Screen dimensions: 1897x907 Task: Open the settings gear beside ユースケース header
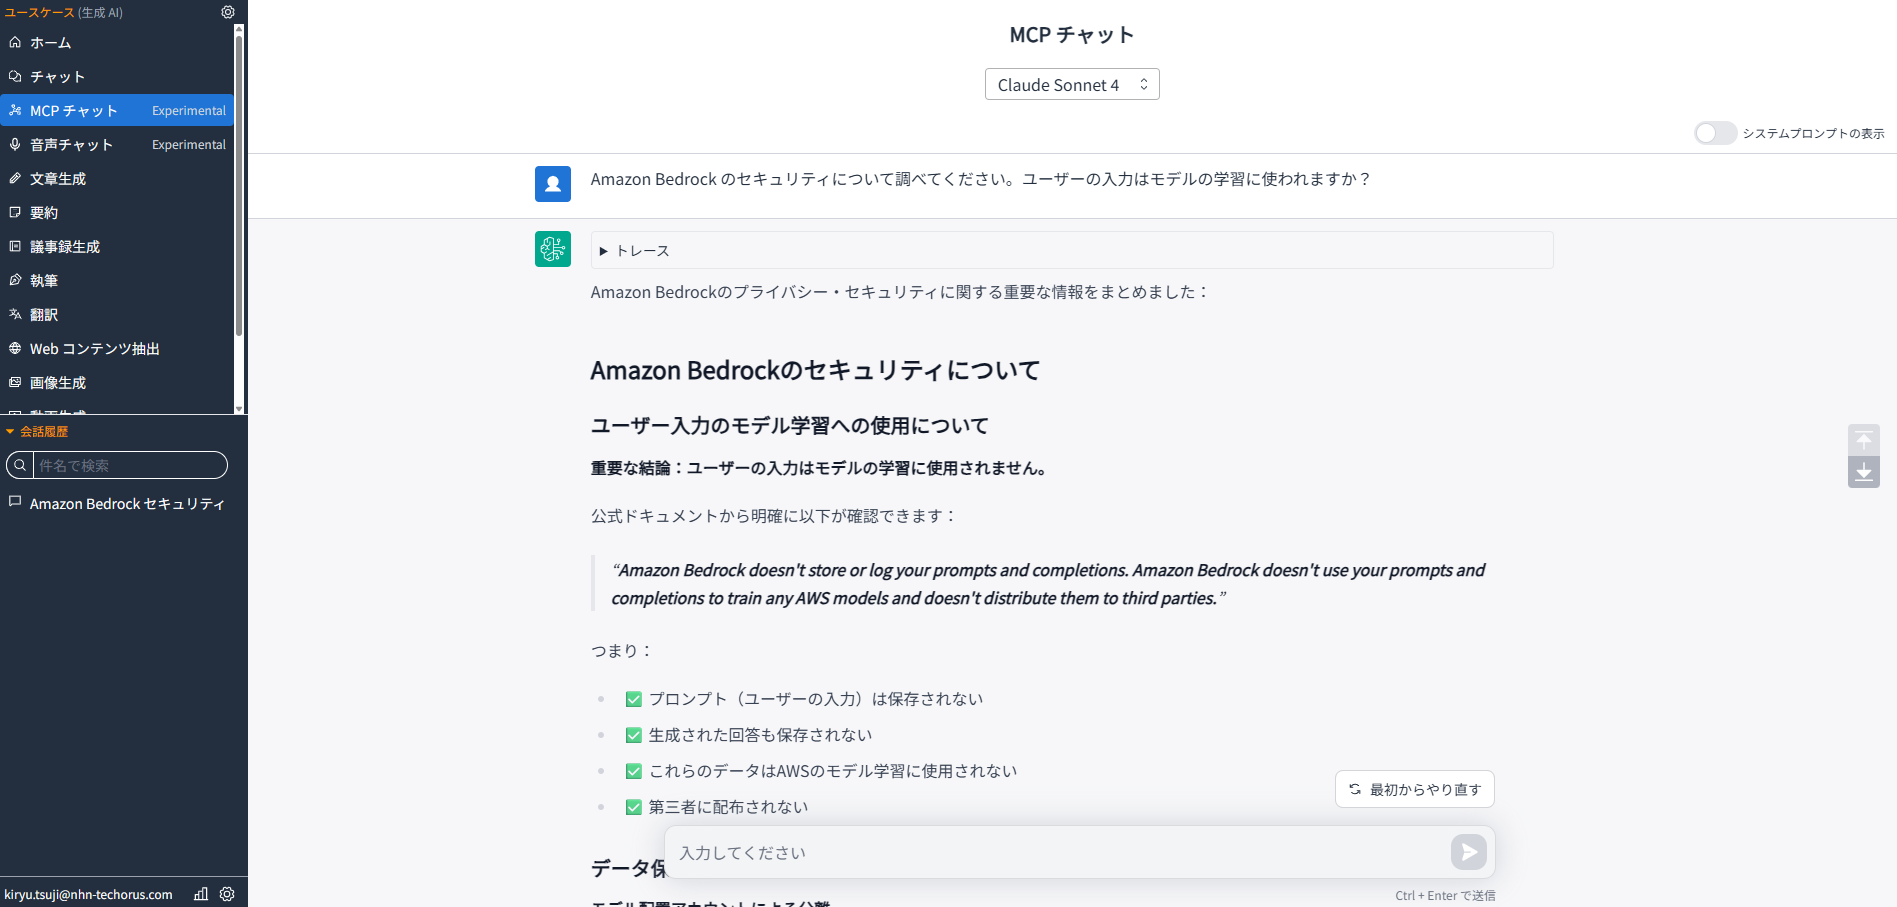(x=228, y=12)
